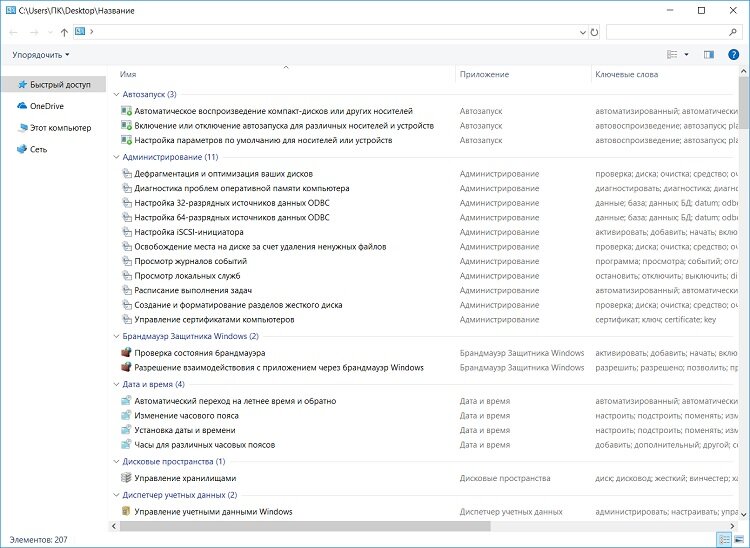Open the view options dropdown arrow
750x548 pixels.
point(686,55)
